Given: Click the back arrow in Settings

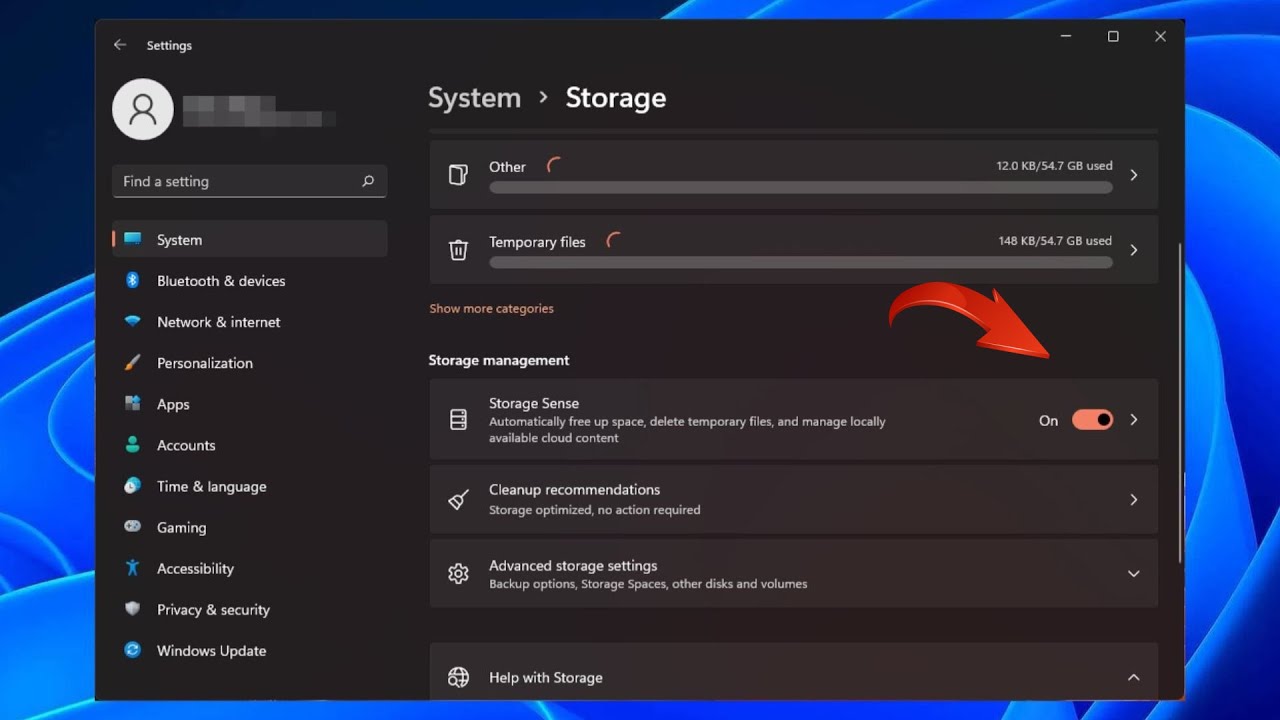Looking at the screenshot, I should 120,45.
